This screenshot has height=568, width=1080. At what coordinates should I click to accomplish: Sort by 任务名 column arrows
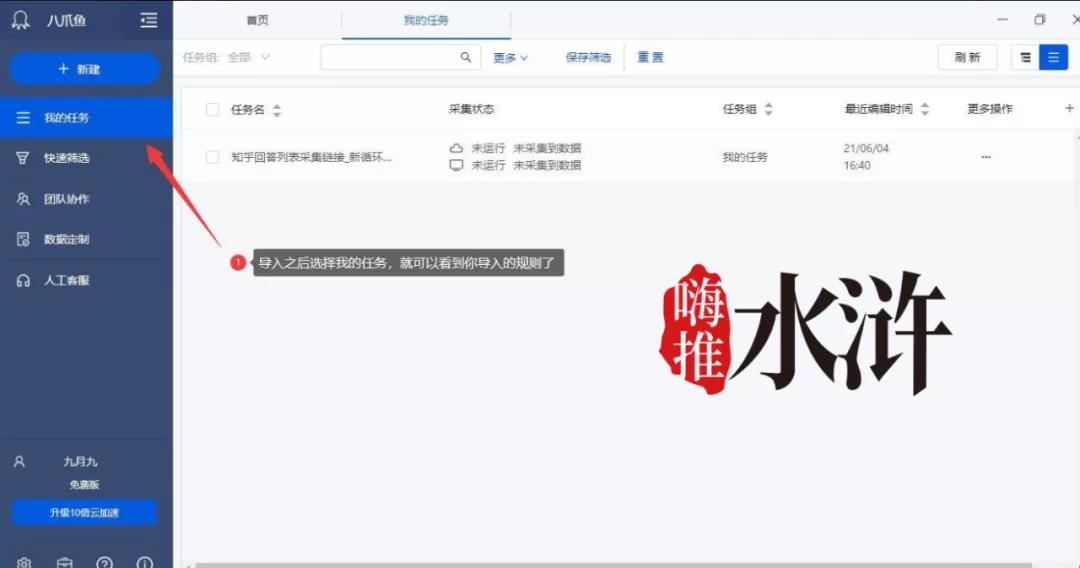pyautogui.click(x=277, y=109)
